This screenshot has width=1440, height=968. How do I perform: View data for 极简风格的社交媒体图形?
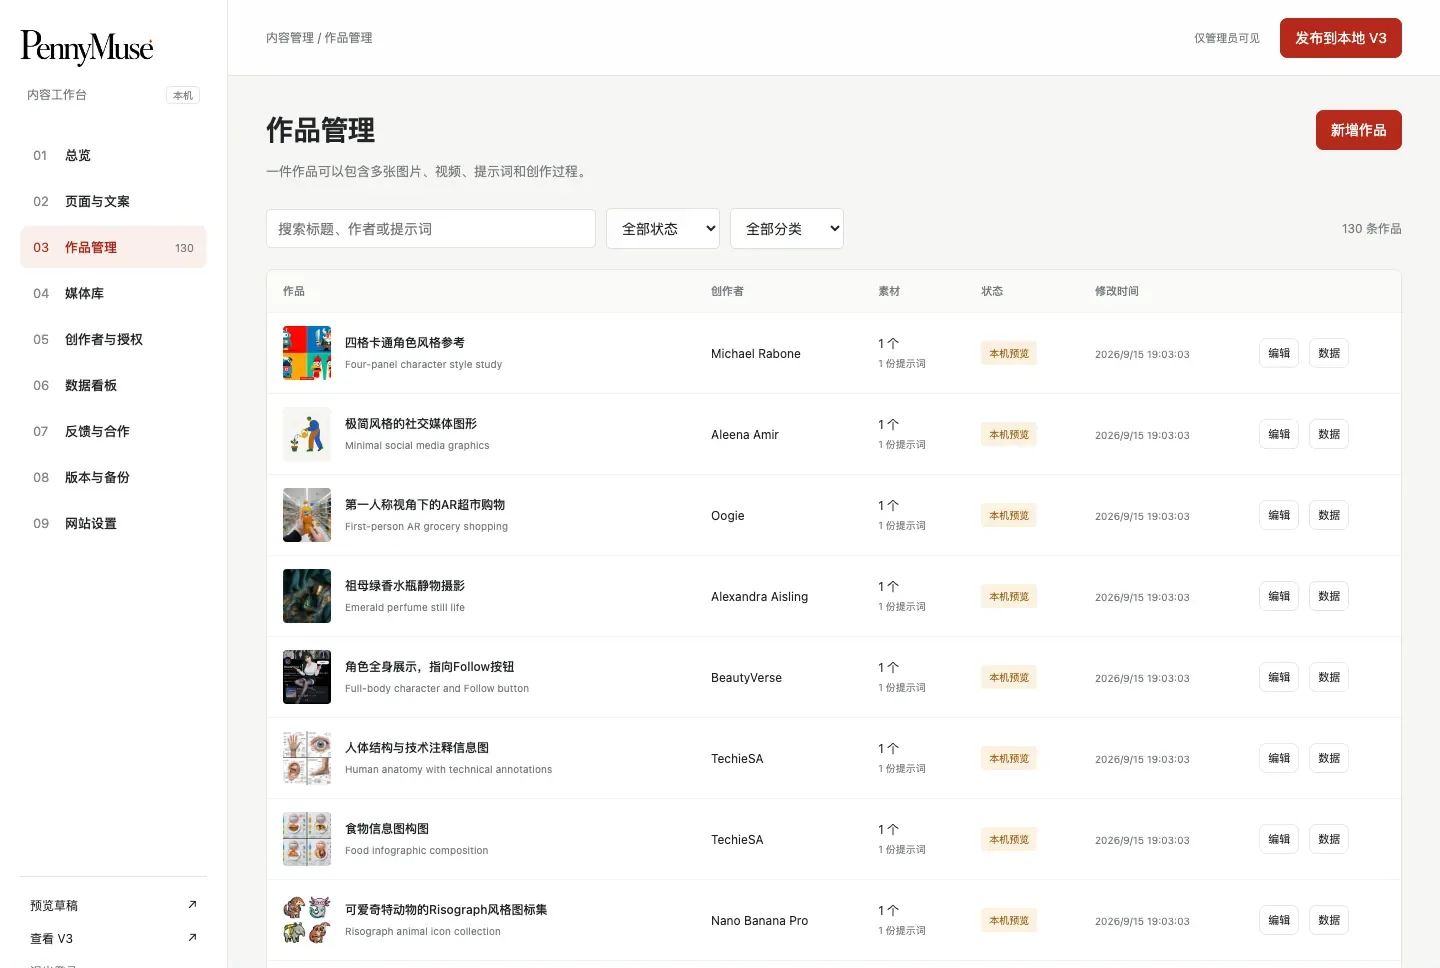pyautogui.click(x=1329, y=434)
